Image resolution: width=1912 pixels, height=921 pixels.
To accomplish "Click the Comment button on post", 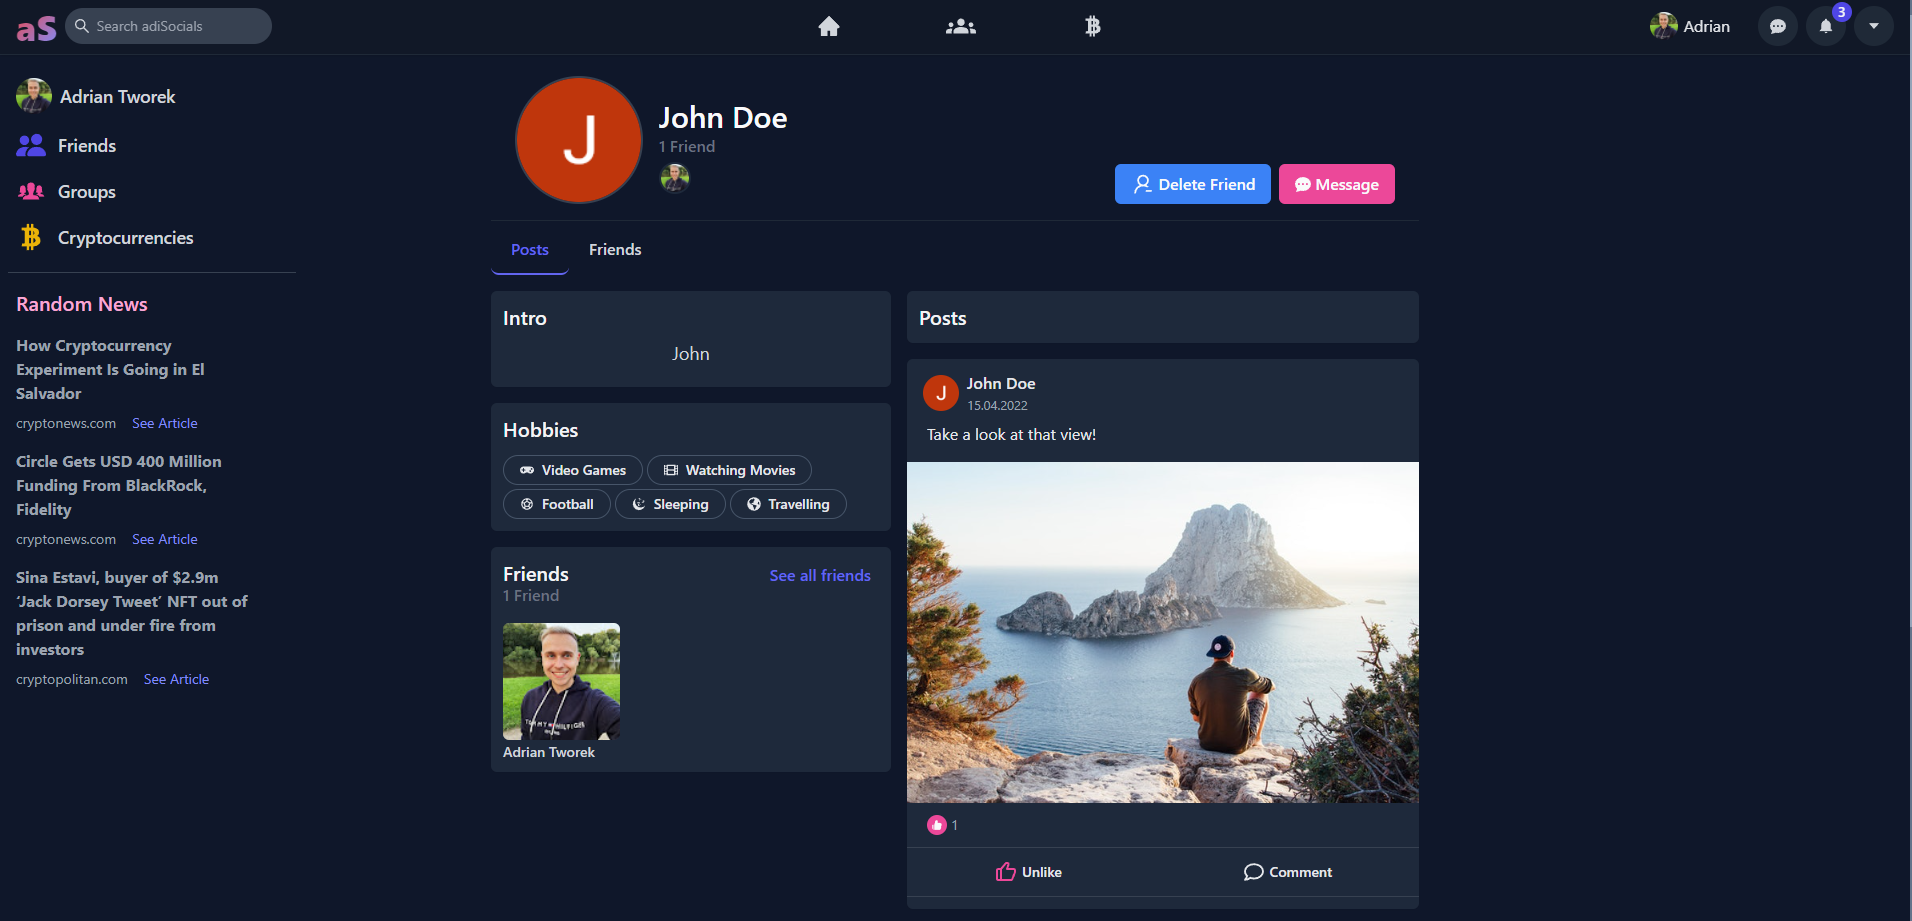I will click(1288, 872).
